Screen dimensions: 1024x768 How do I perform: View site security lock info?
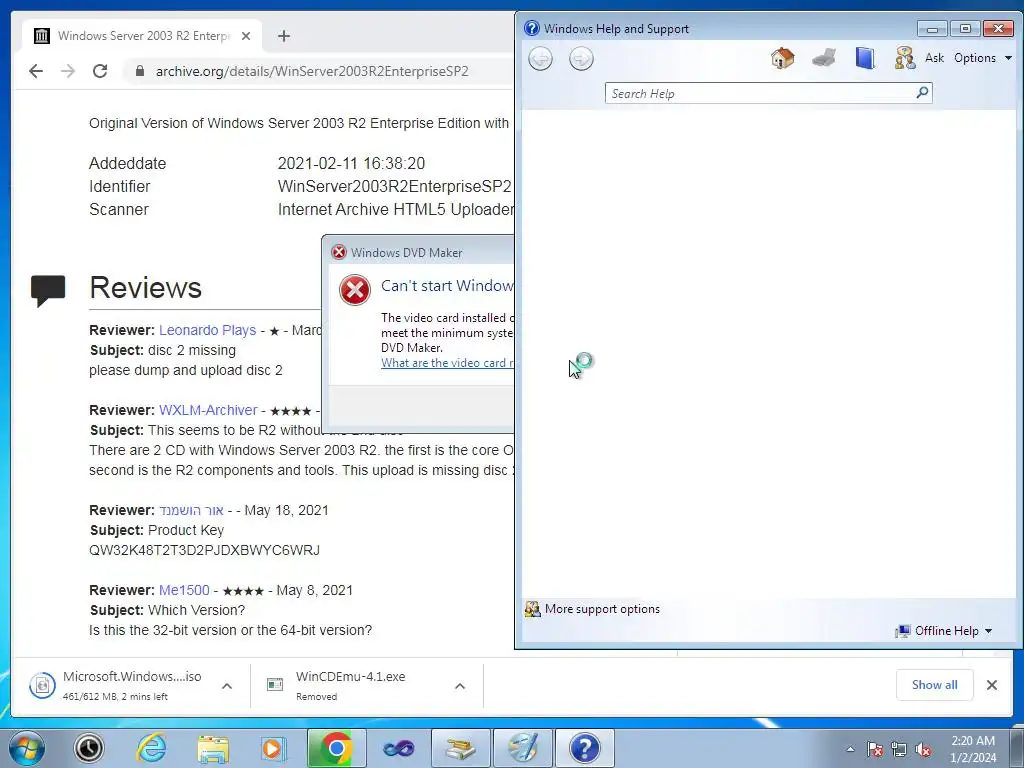point(140,71)
